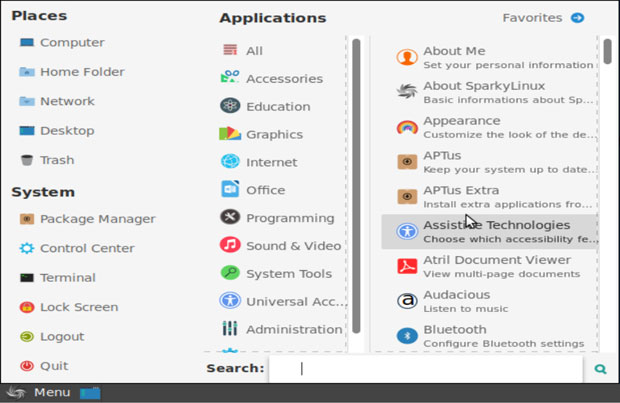620x403 pixels.
Task: Launch APTus updater entry
Action: [490, 162]
